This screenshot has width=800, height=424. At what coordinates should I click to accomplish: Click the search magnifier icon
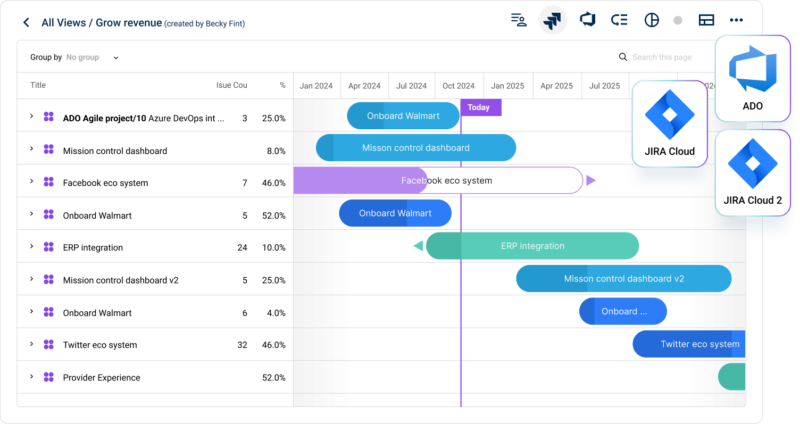coord(623,57)
